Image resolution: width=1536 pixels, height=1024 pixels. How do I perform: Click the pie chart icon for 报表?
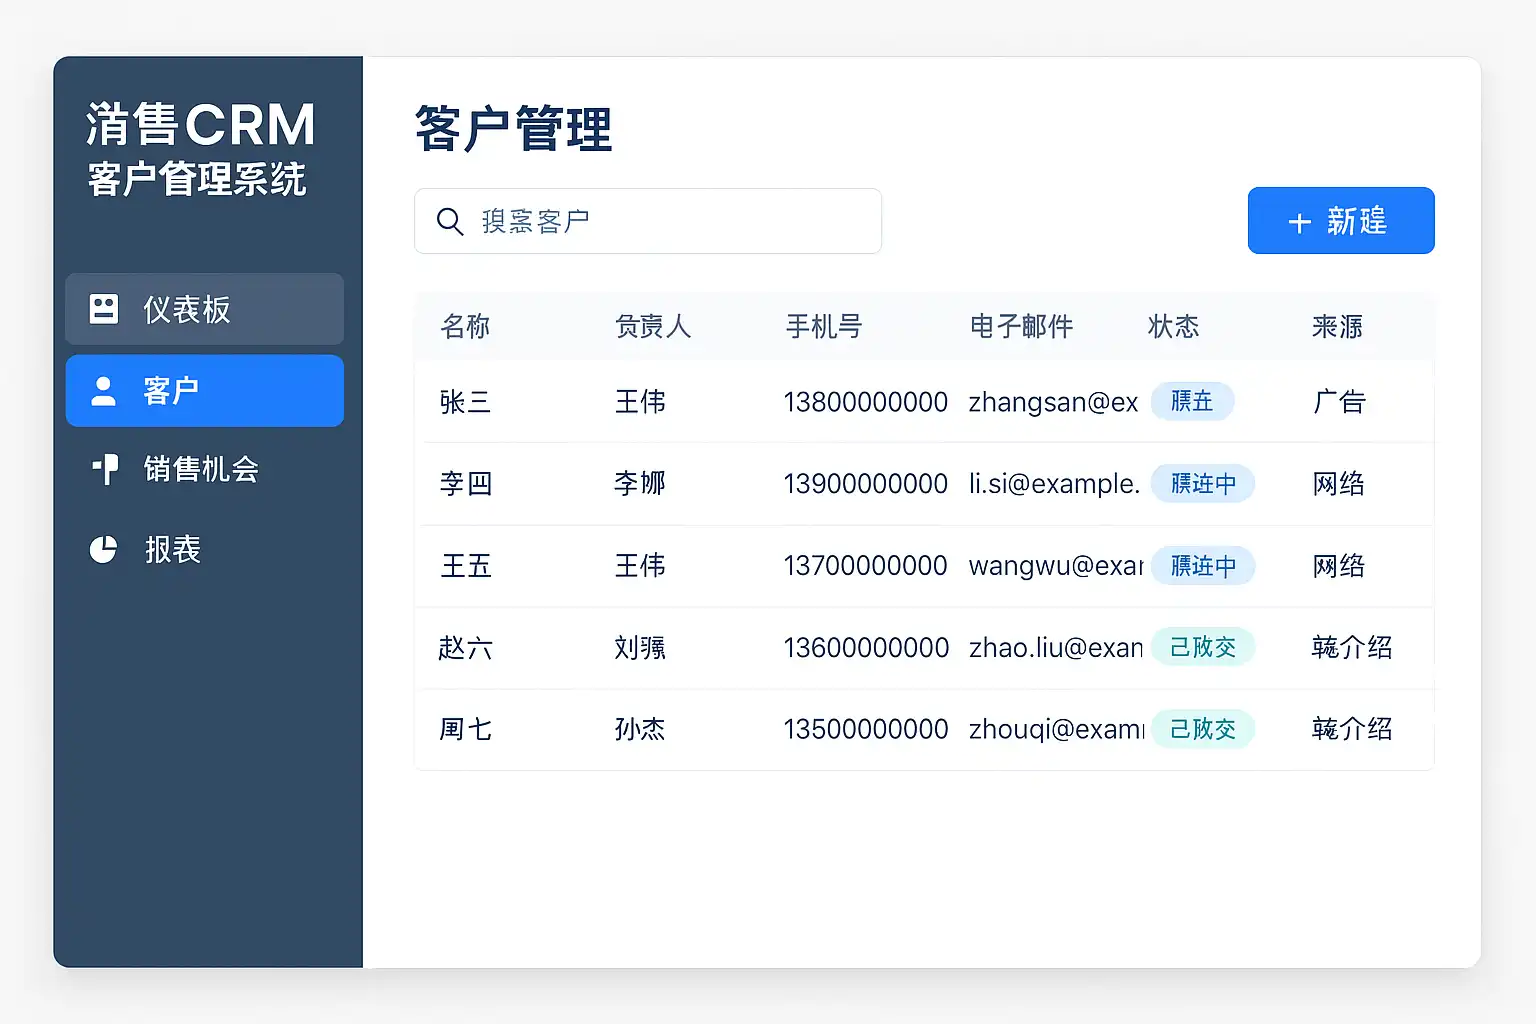(x=104, y=549)
